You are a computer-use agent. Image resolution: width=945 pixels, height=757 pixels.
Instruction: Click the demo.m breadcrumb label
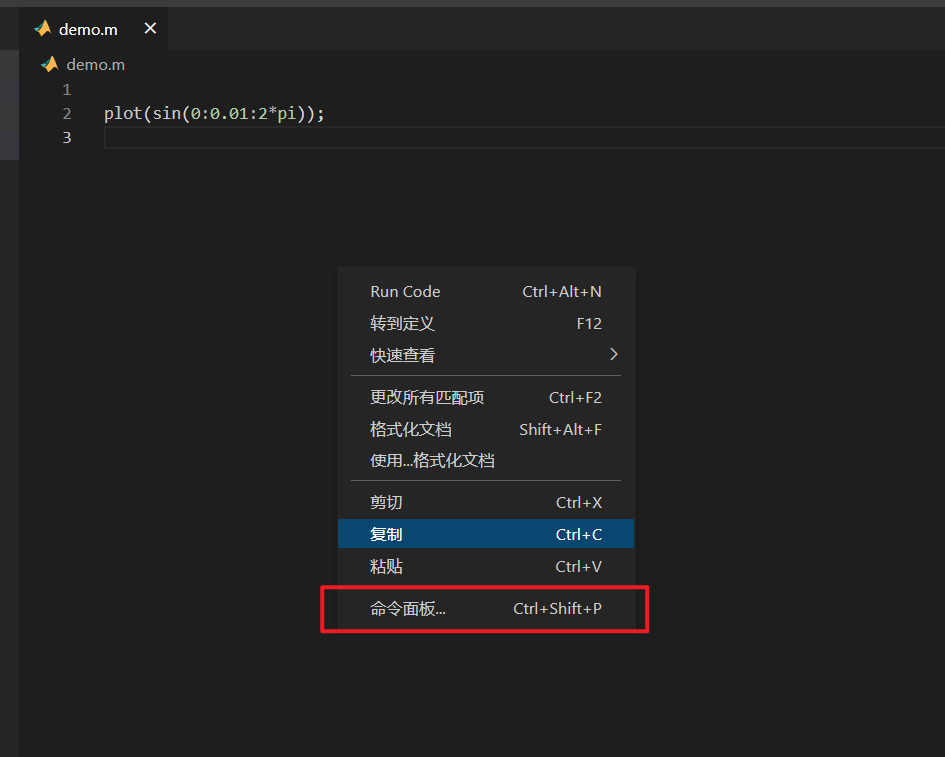pos(95,64)
